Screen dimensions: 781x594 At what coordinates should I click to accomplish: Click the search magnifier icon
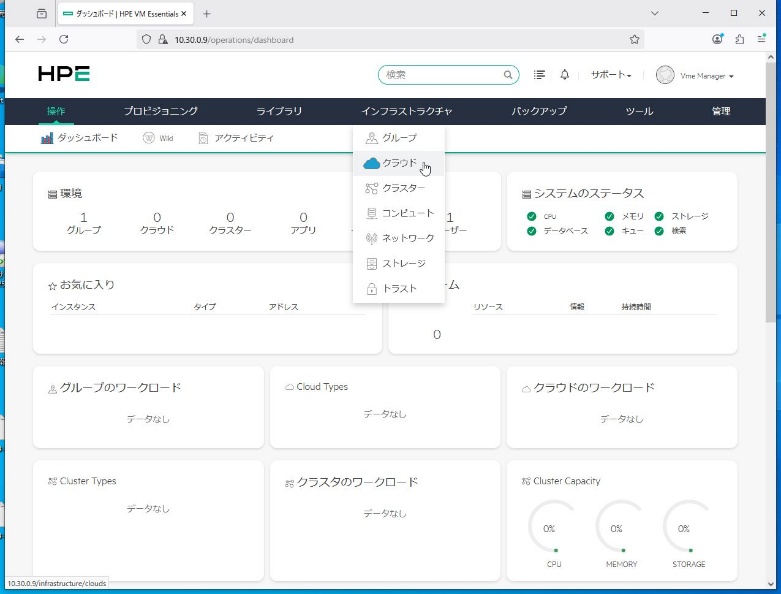tap(508, 75)
